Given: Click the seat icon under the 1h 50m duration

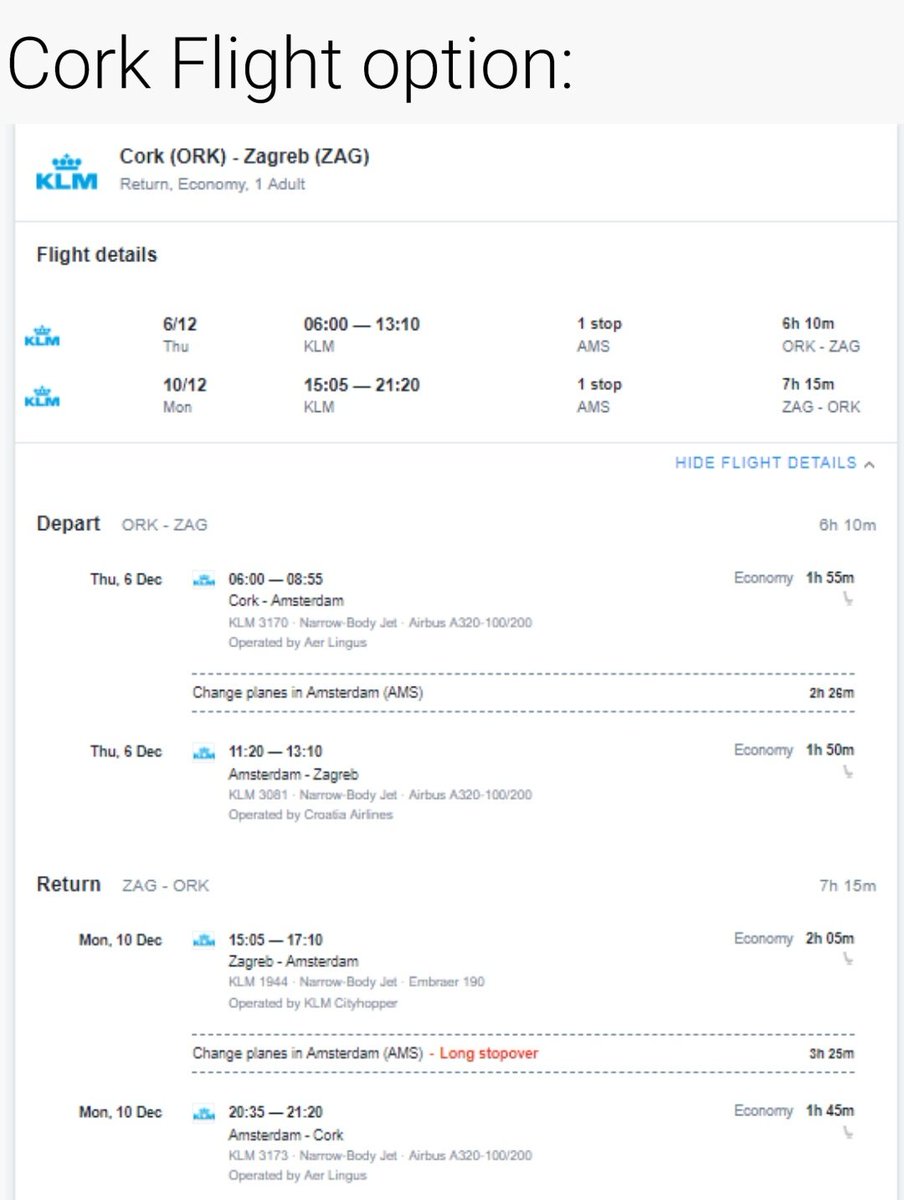Looking at the screenshot, I should (848, 772).
